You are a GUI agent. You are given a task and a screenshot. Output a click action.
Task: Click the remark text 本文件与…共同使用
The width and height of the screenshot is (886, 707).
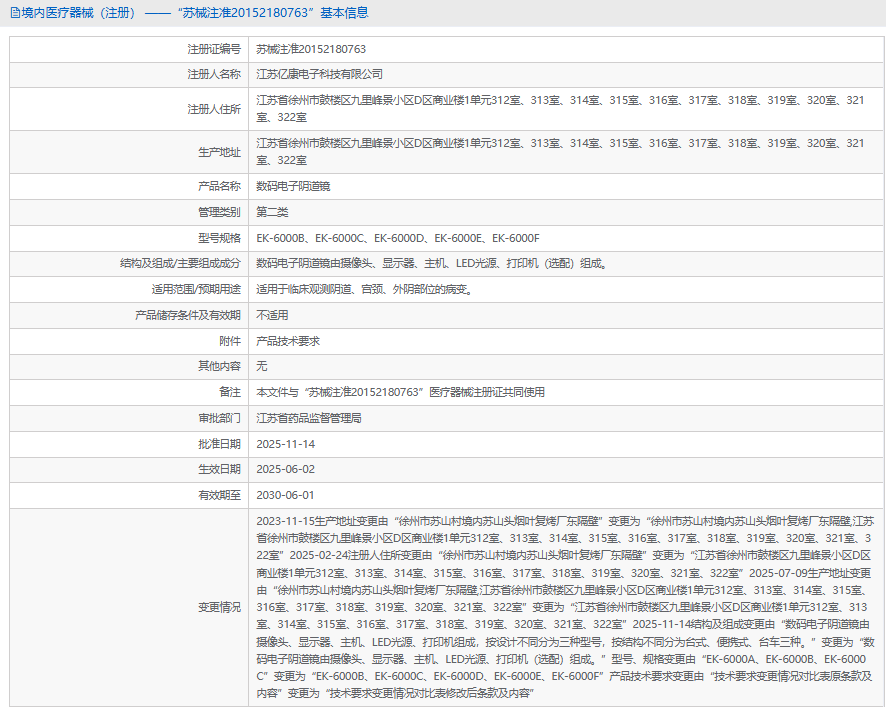[401, 392]
